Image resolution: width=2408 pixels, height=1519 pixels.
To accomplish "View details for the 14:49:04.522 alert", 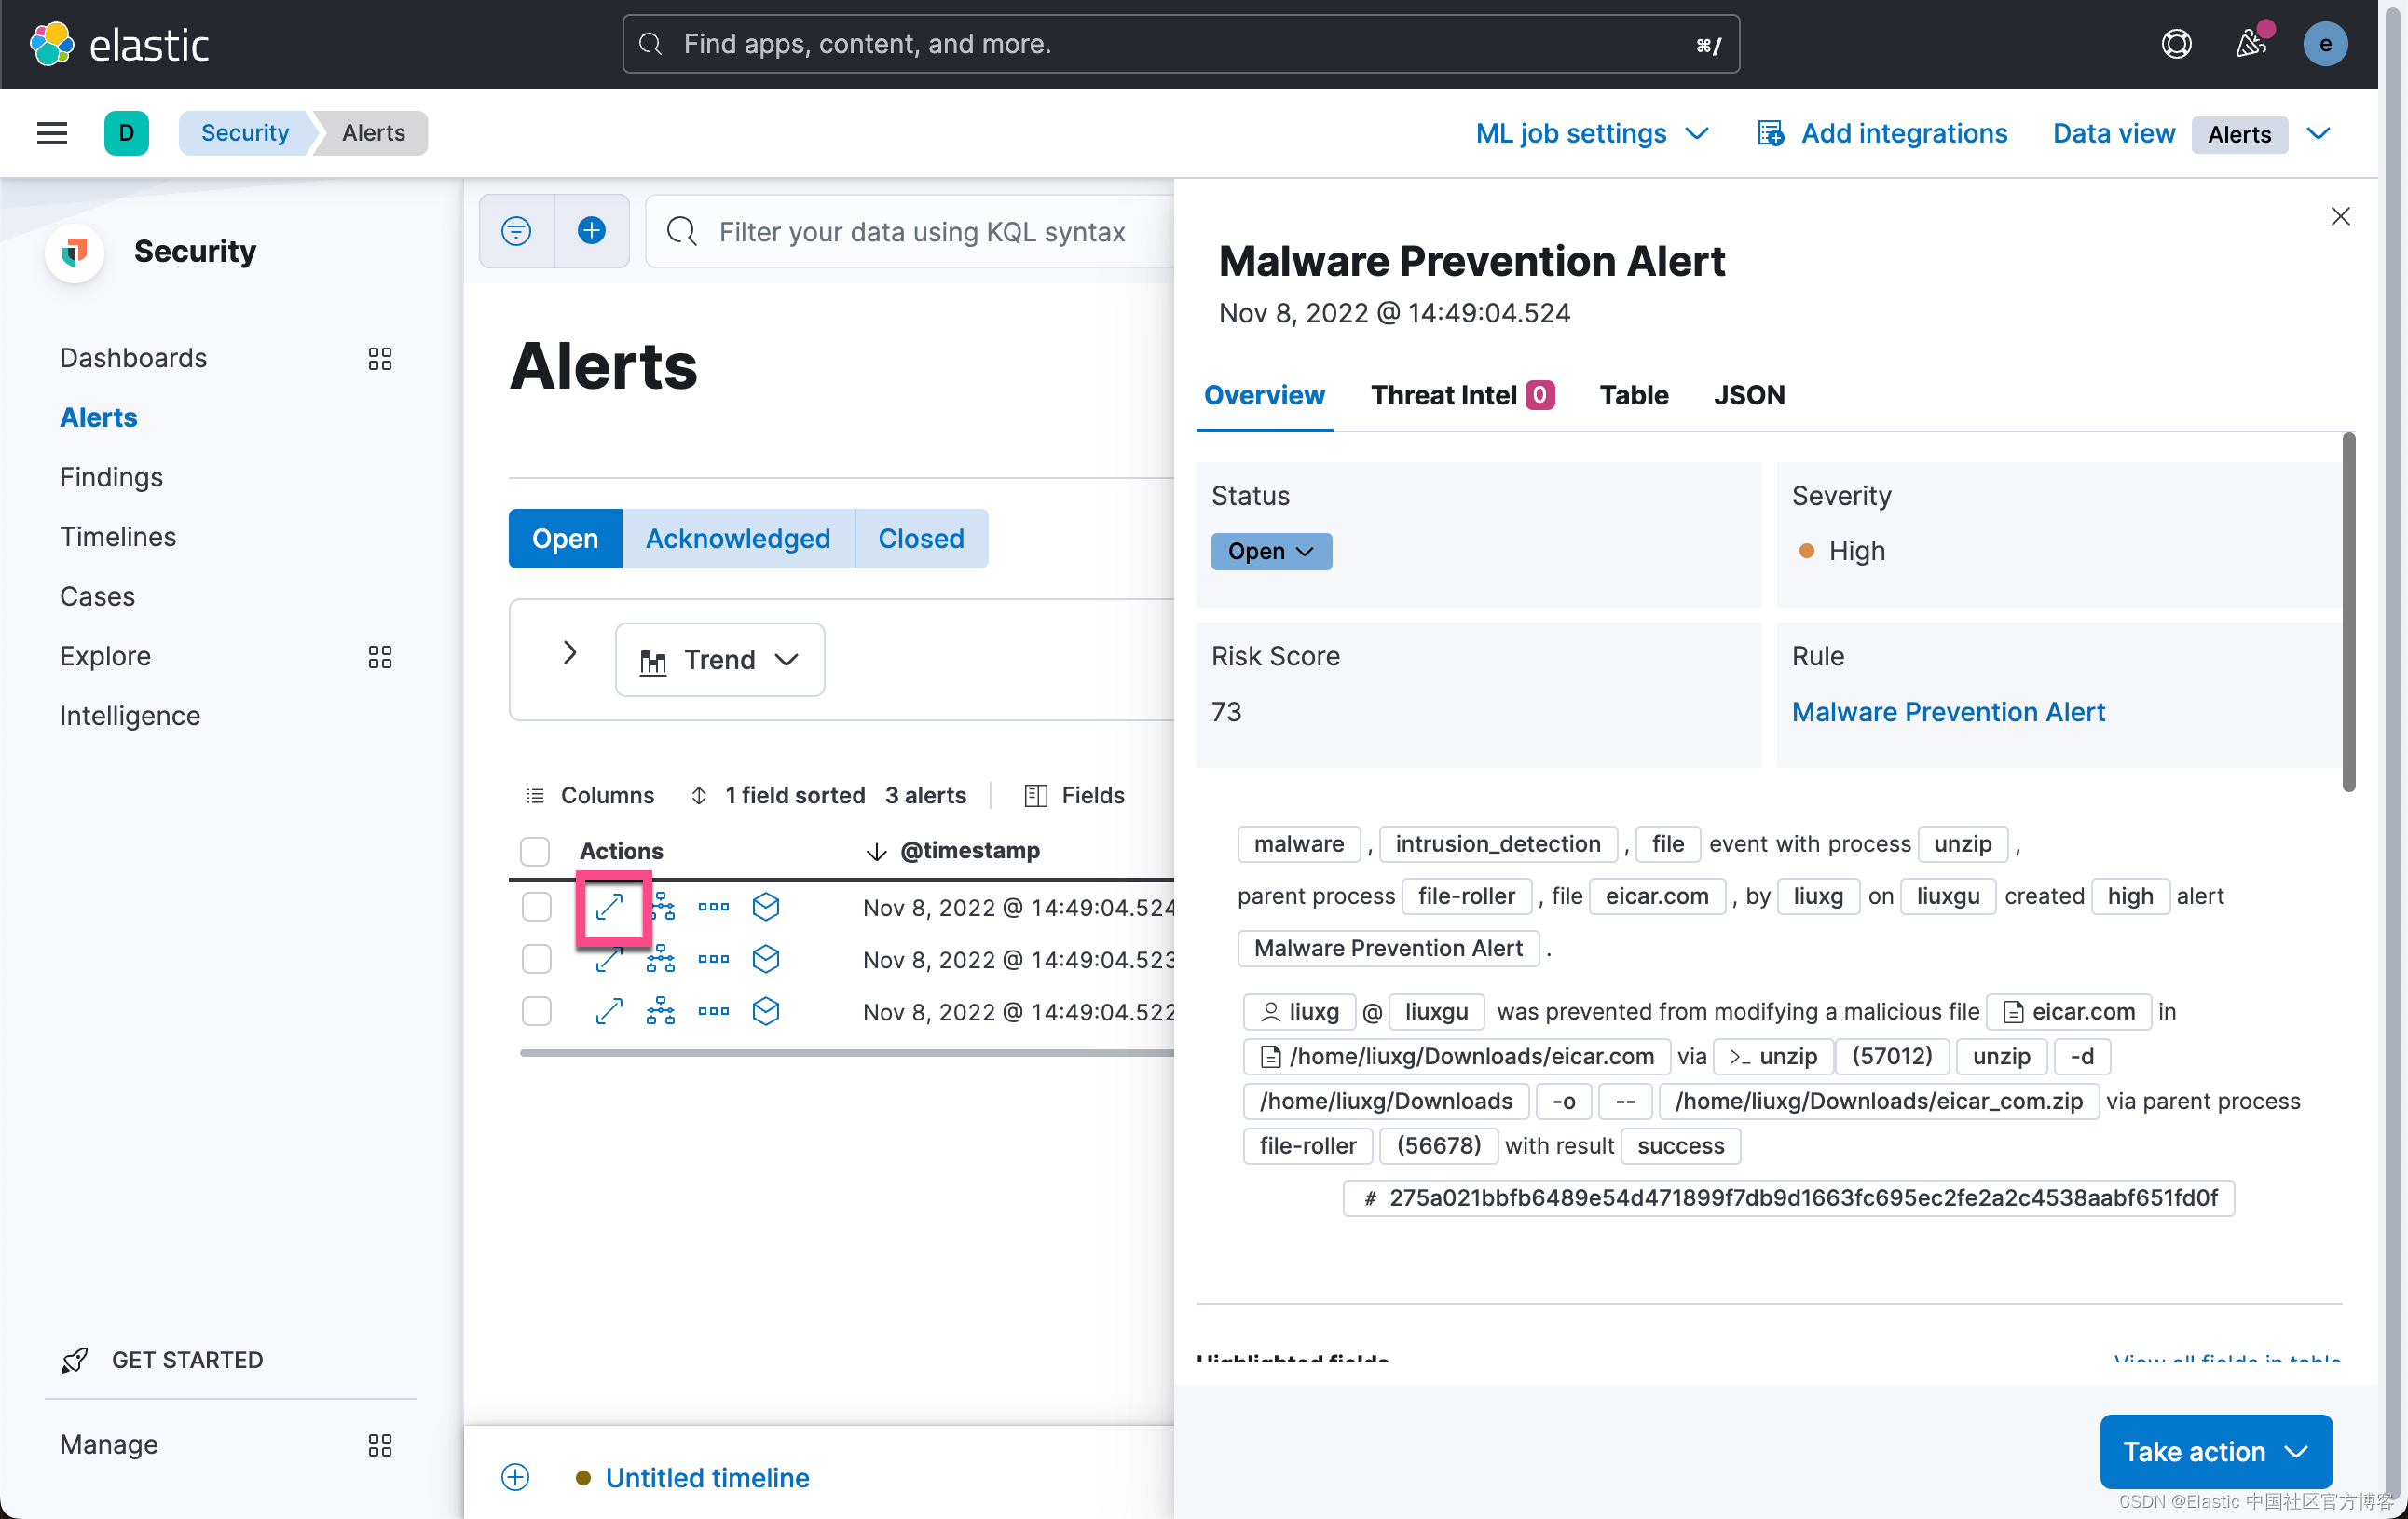I will coord(609,1011).
